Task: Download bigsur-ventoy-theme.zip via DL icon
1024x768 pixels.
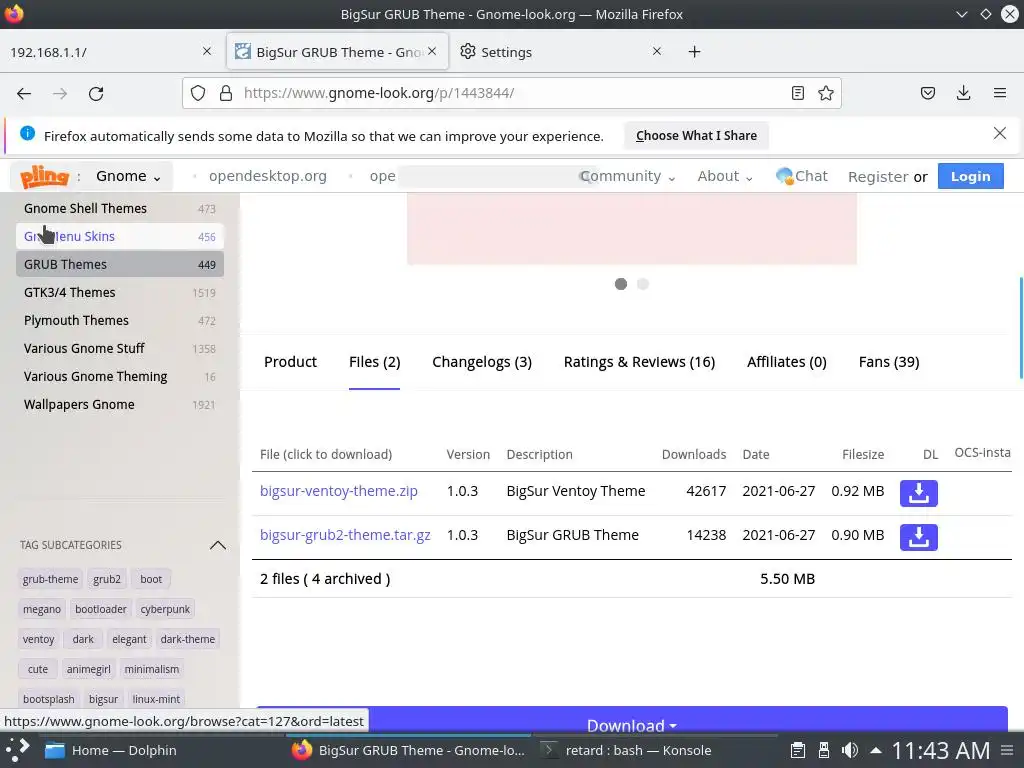Action: (x=918, y=493)
